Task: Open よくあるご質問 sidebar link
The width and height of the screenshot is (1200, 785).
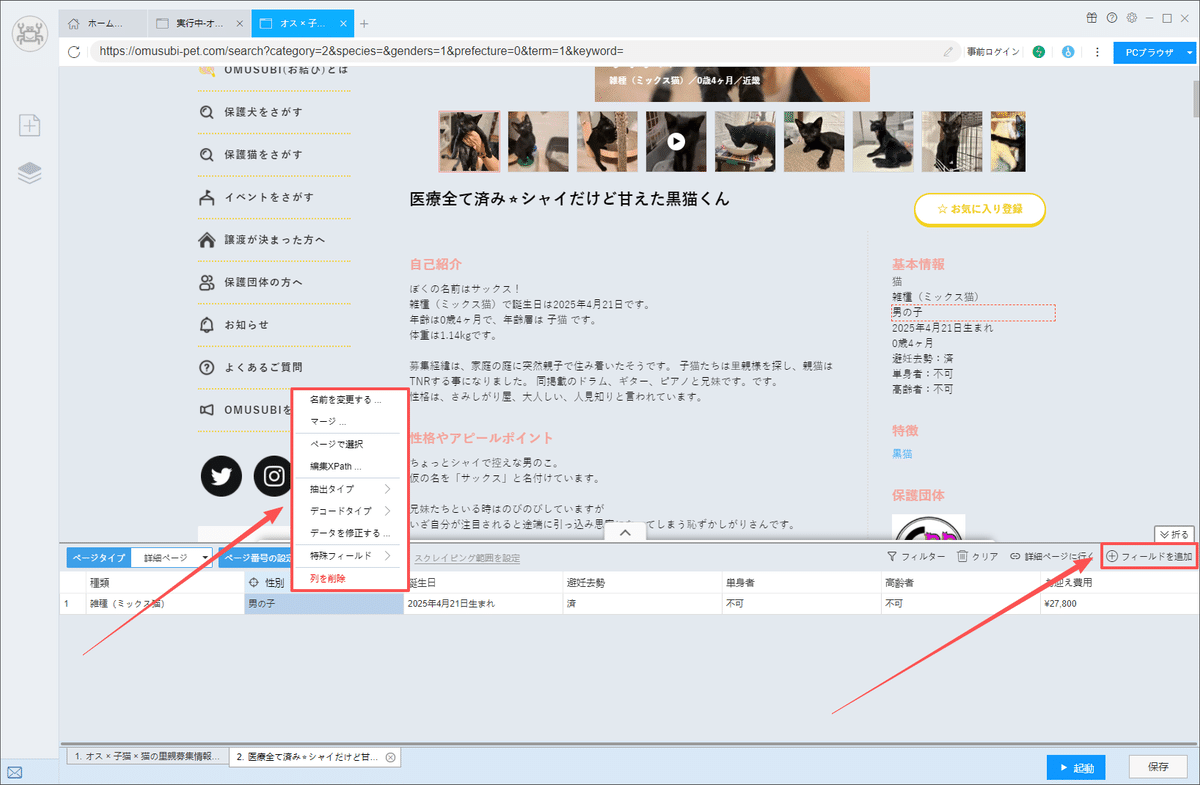Action: point(250,367)
